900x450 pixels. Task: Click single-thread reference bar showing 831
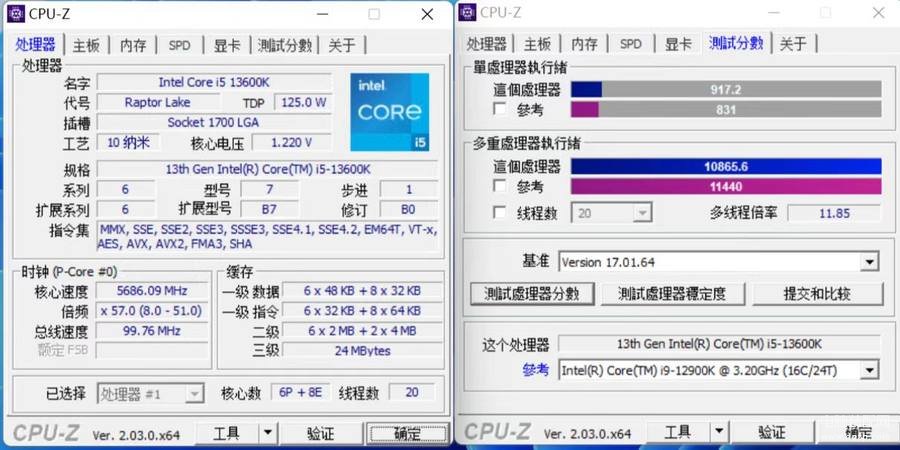click(x=726, y=109)
